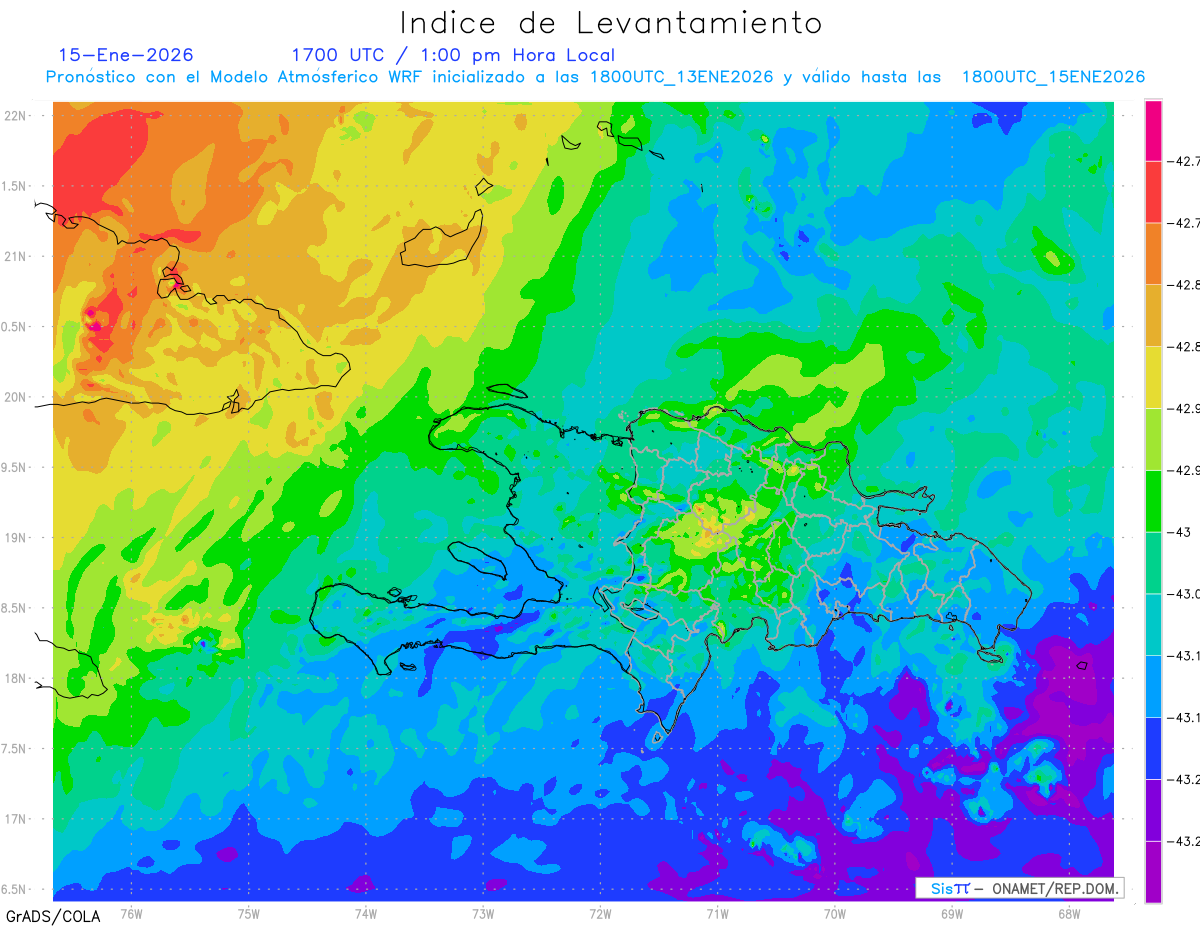The image size is (1200, 927).
Task: Click the '71W' longitude label
Action: [717, 913]
